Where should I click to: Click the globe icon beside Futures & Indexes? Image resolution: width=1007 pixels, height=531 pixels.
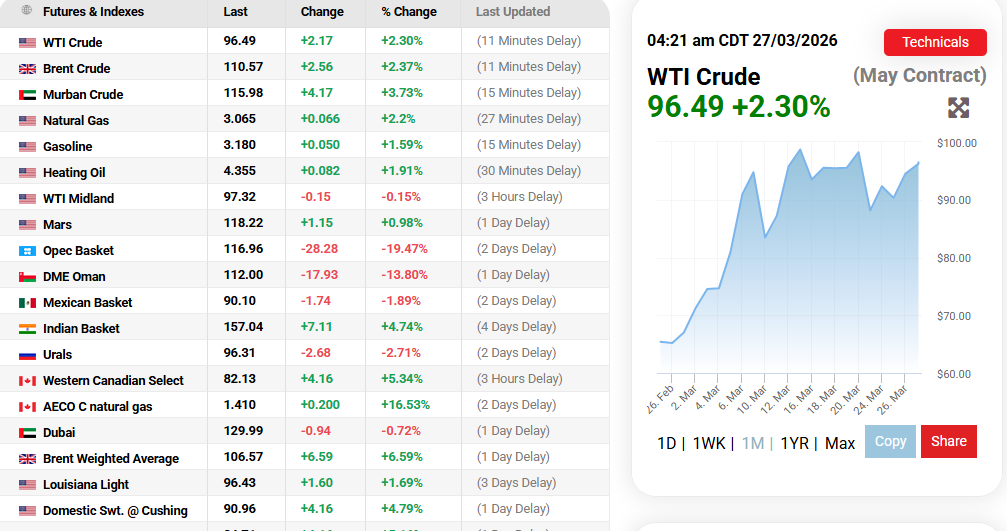26,10
